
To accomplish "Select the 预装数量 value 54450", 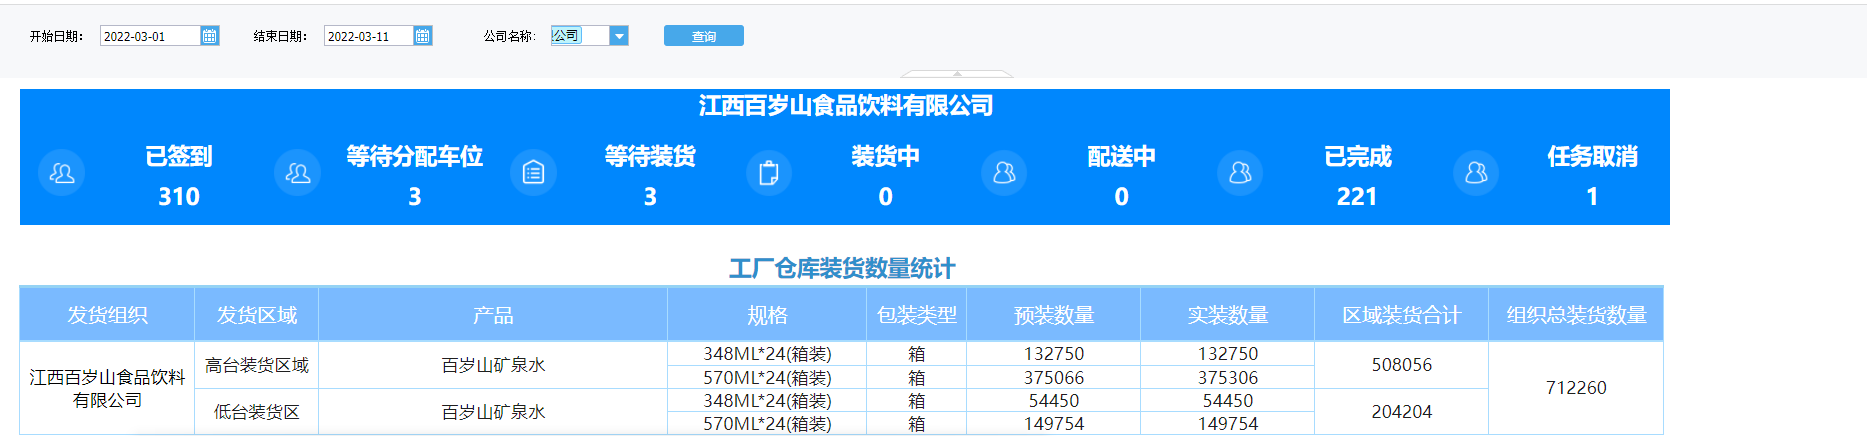I will (x=1054, y=400).
